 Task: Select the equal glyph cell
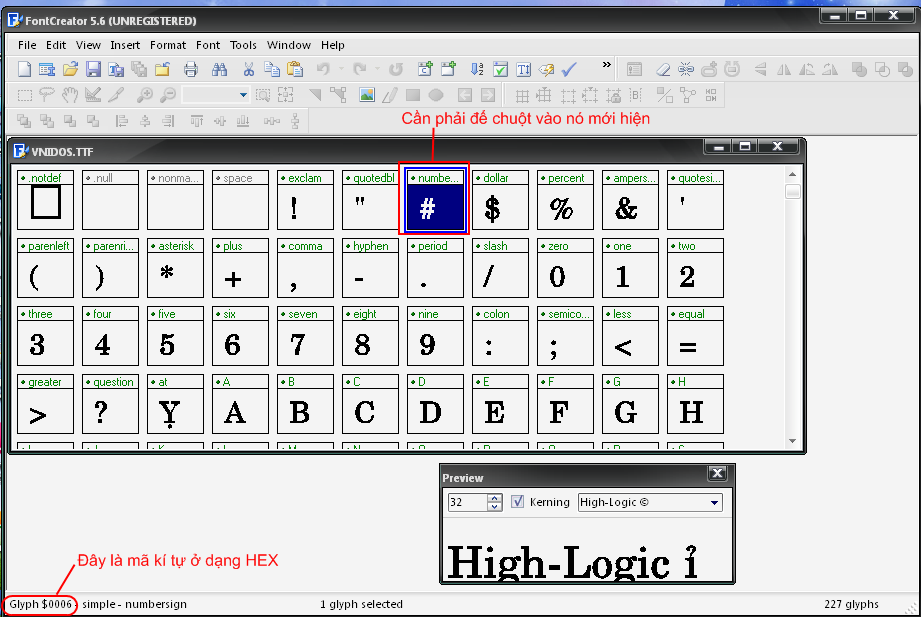[695, 336]
